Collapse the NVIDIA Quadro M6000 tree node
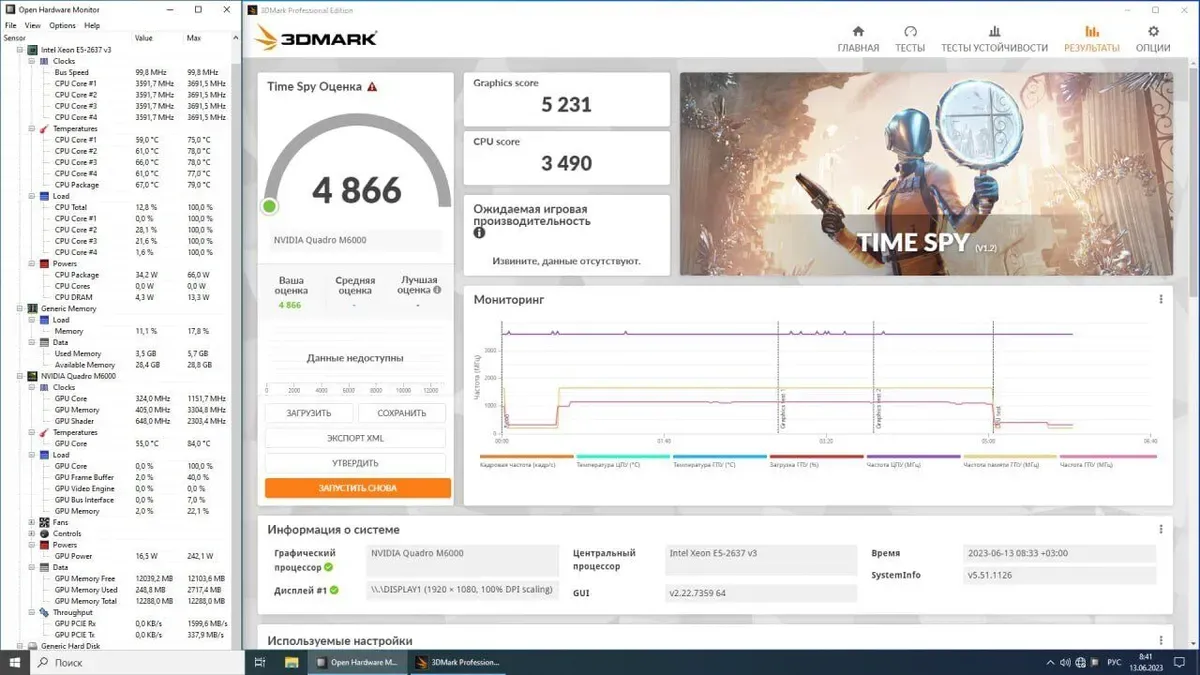The width and height of the screenshot is (1200, 675). [20, 376]
